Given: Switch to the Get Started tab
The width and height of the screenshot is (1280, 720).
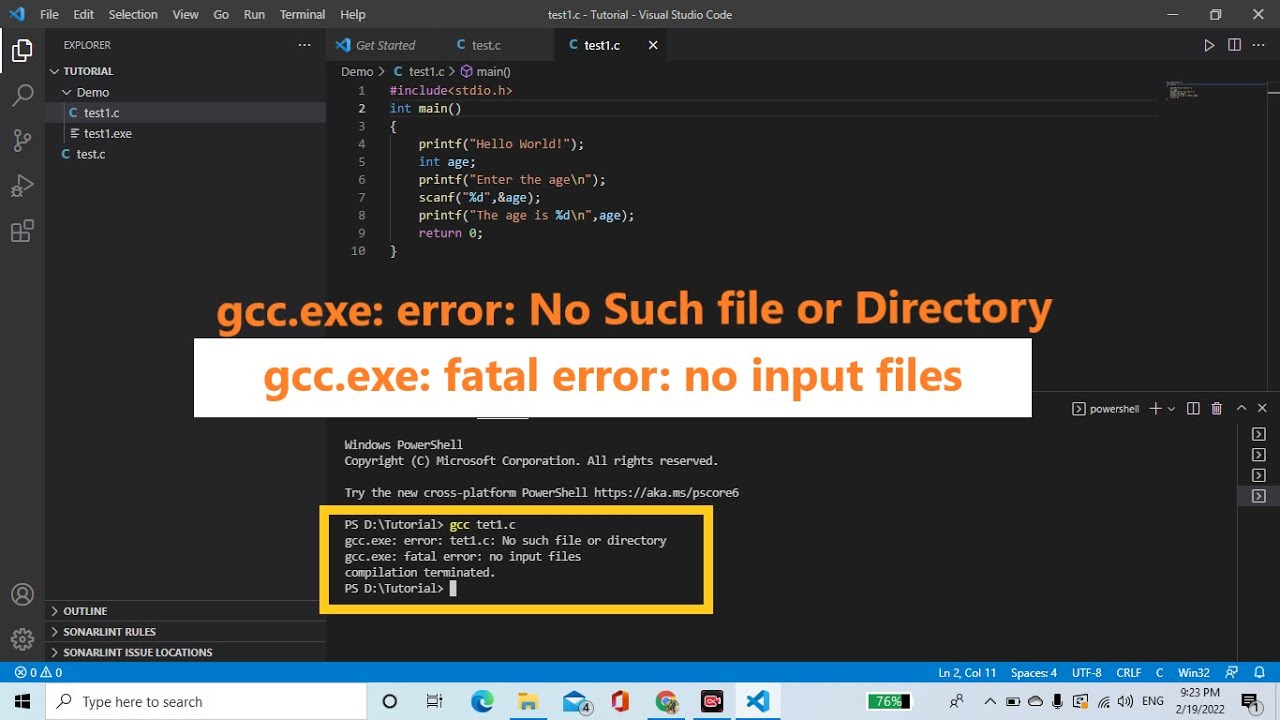Looking at the screenshot, I should (x=384, y=45).
